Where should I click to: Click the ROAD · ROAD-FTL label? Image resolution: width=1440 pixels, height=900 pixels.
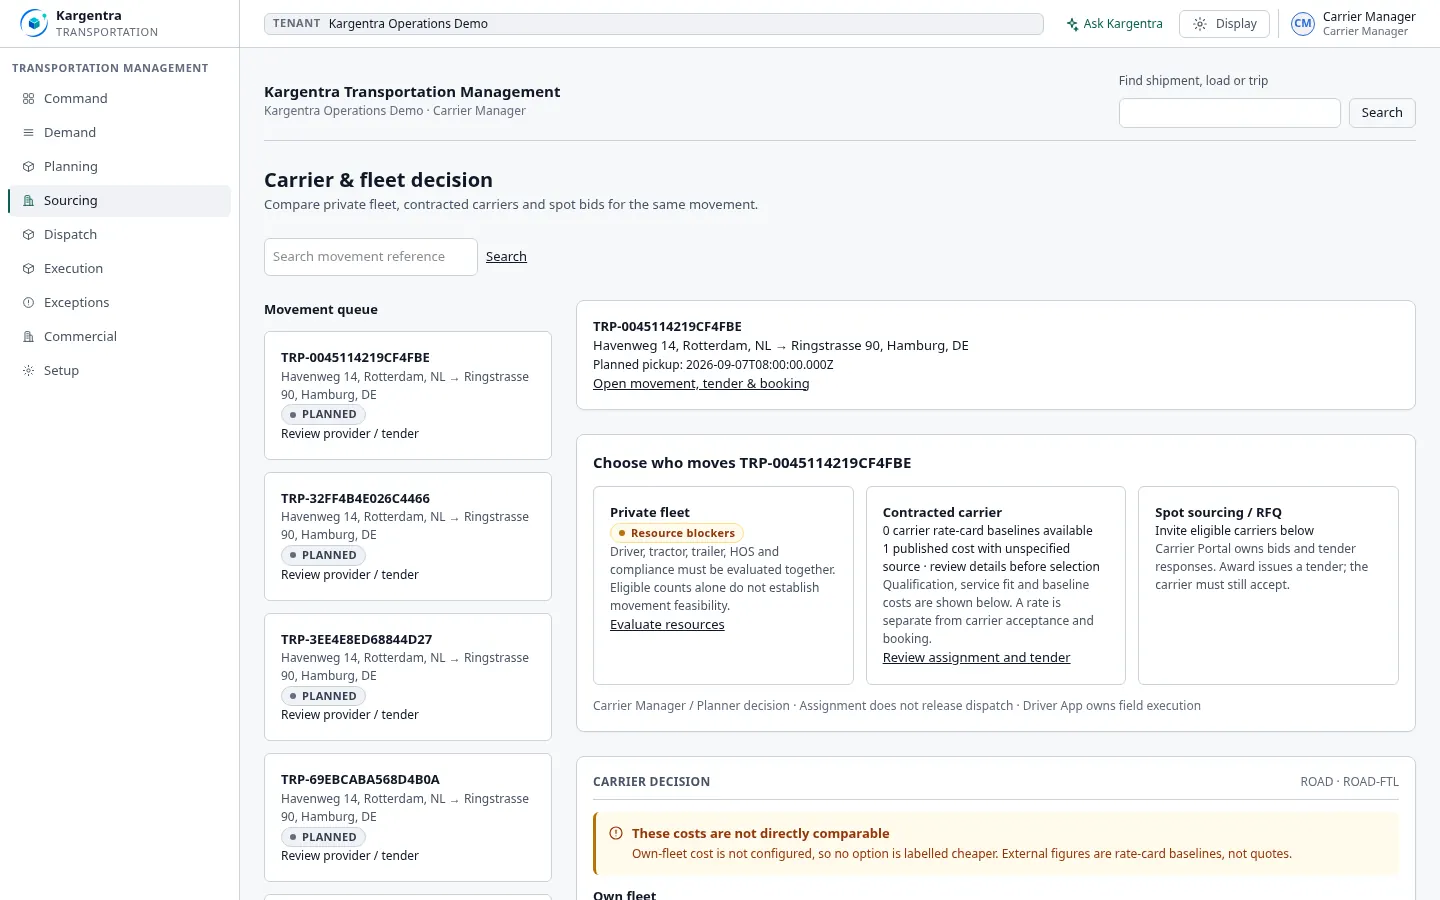[x=1349, y=782]
